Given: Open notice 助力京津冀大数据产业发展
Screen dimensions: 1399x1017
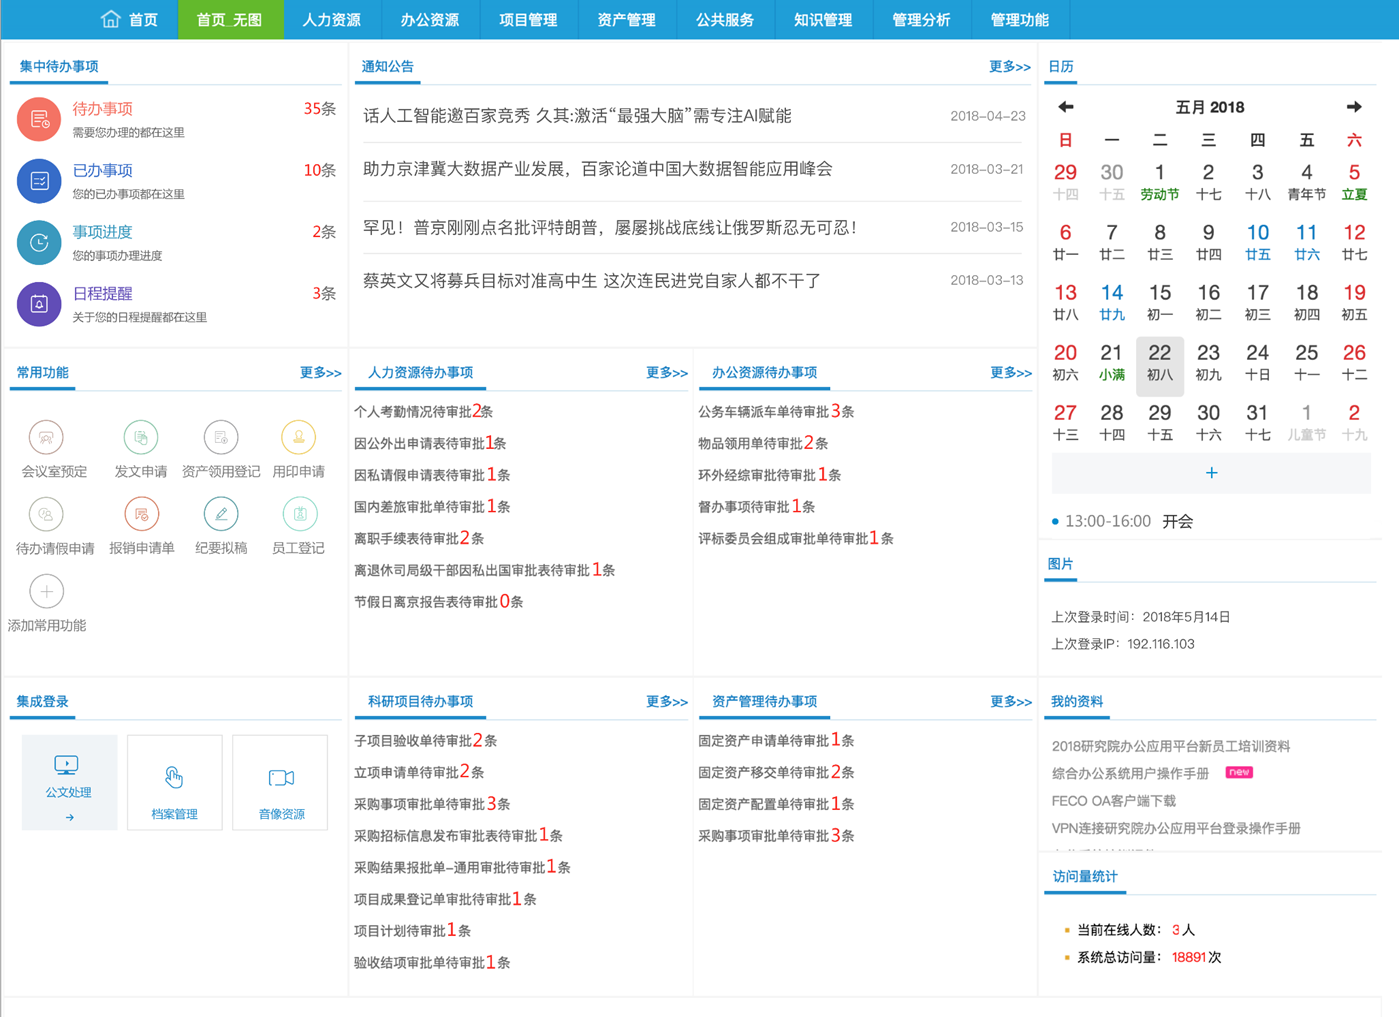Looking at the screenshot, I should 598,169.
